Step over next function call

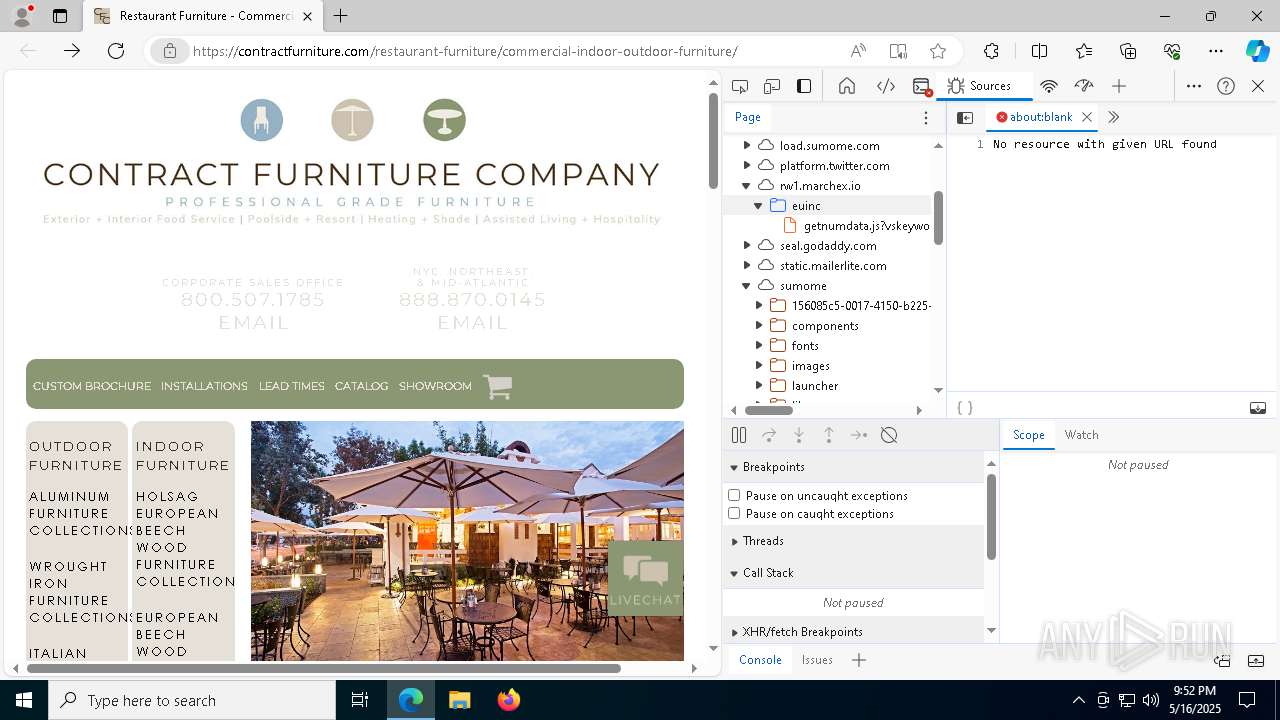769,435
